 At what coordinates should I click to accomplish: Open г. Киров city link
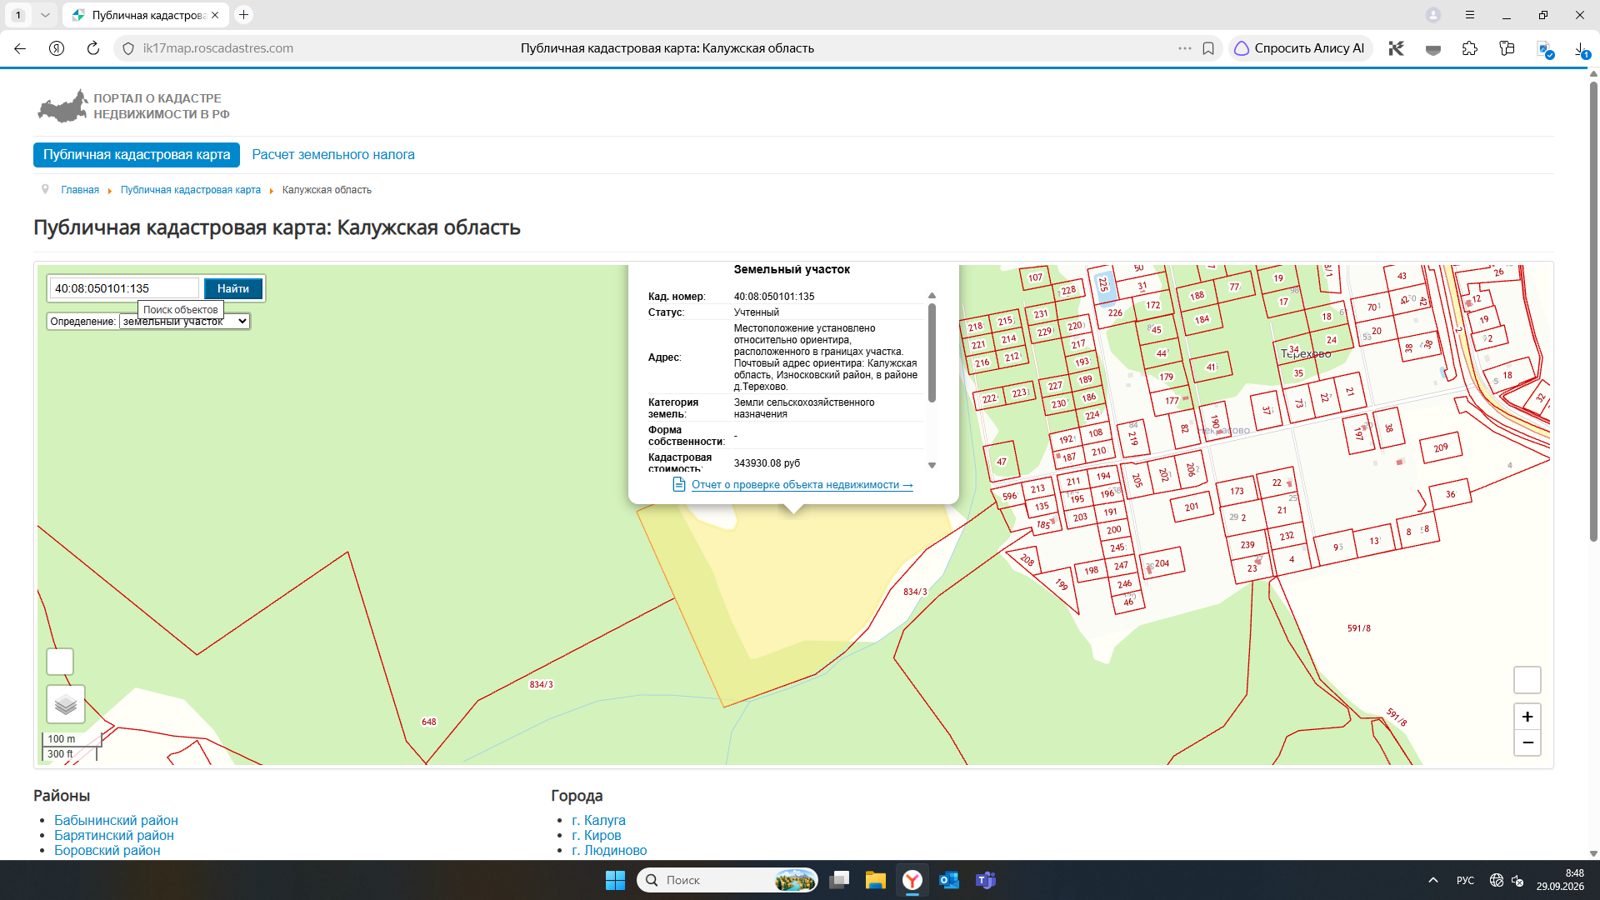[596, 835]
